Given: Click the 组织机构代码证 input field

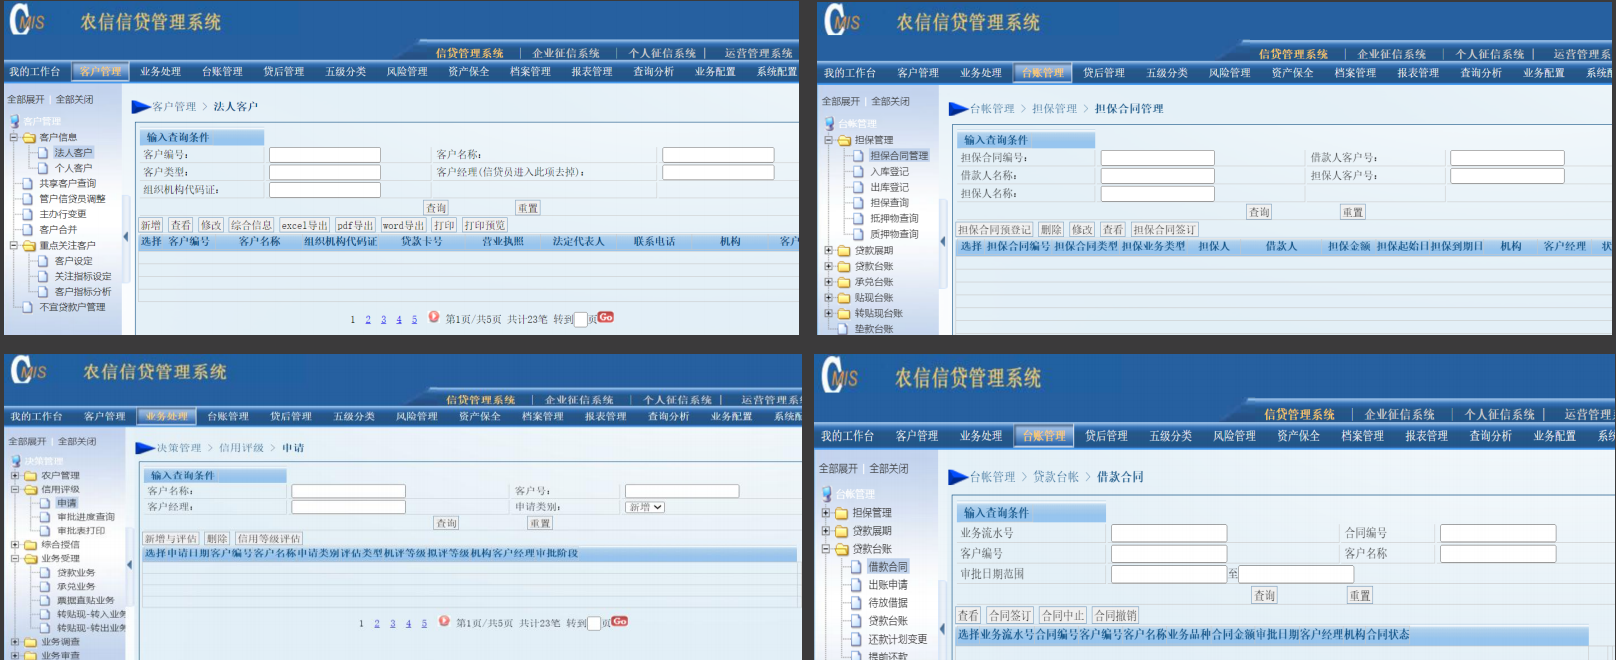Looking at the screenshot, I should [x=324, y=190].
